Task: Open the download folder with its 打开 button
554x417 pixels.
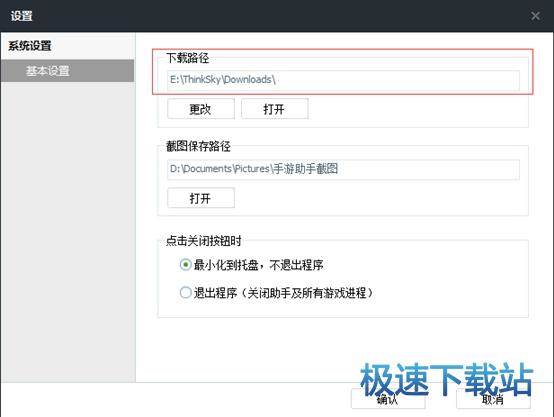Action: 275,109
